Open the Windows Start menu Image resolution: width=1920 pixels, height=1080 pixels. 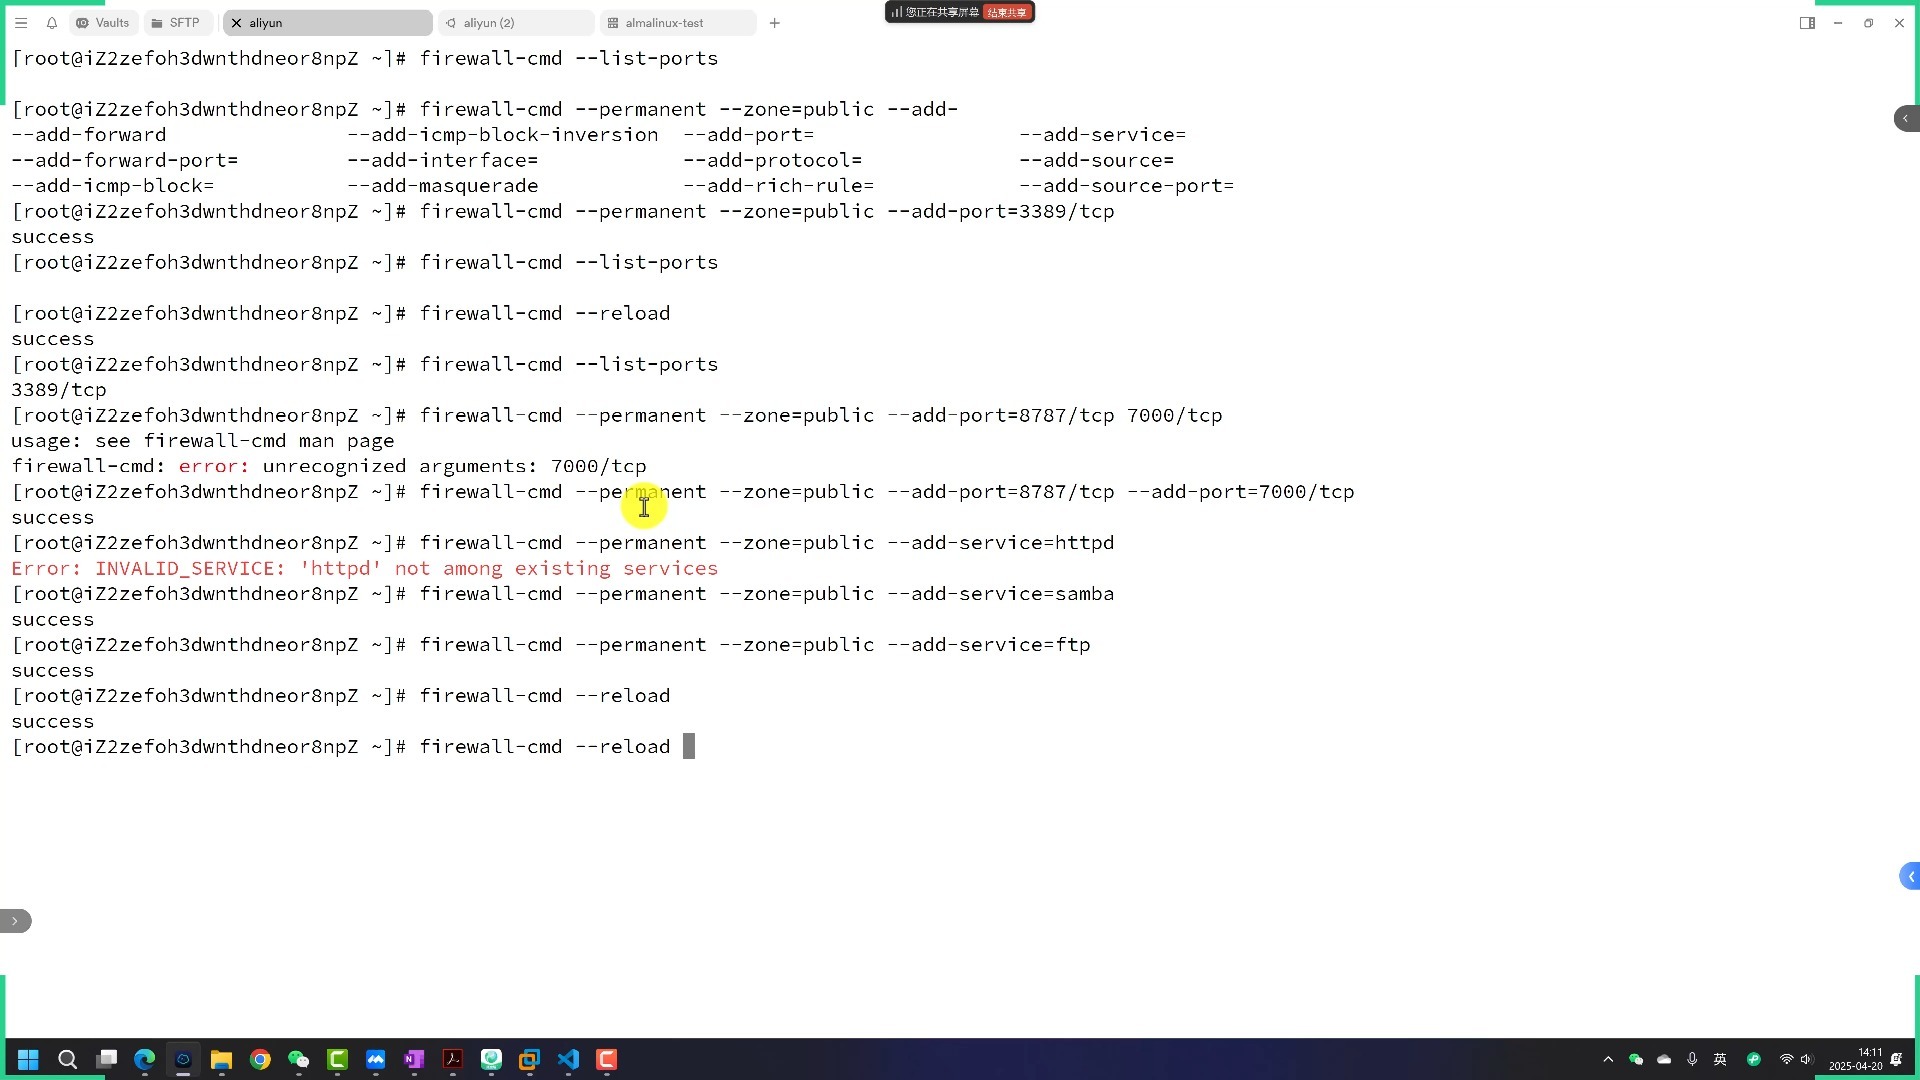27,1059
